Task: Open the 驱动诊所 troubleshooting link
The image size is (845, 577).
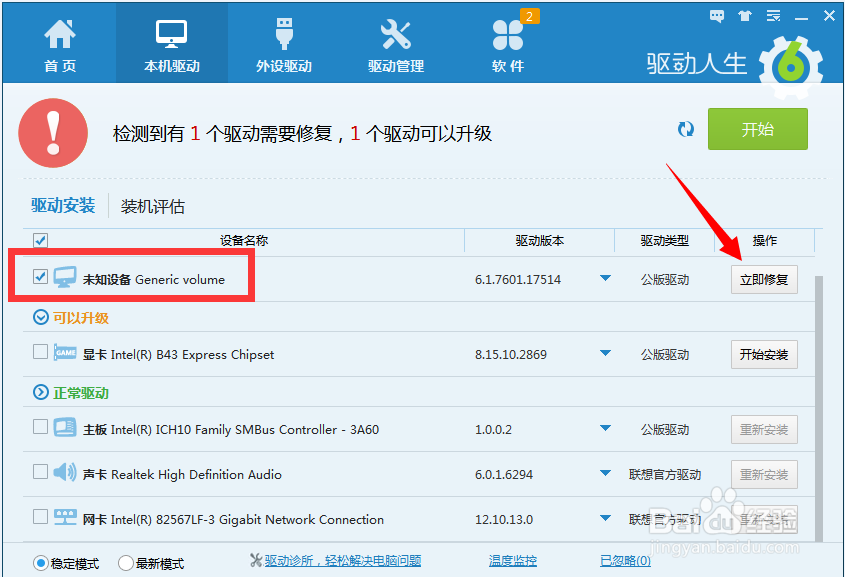Action: coord(343,561)
